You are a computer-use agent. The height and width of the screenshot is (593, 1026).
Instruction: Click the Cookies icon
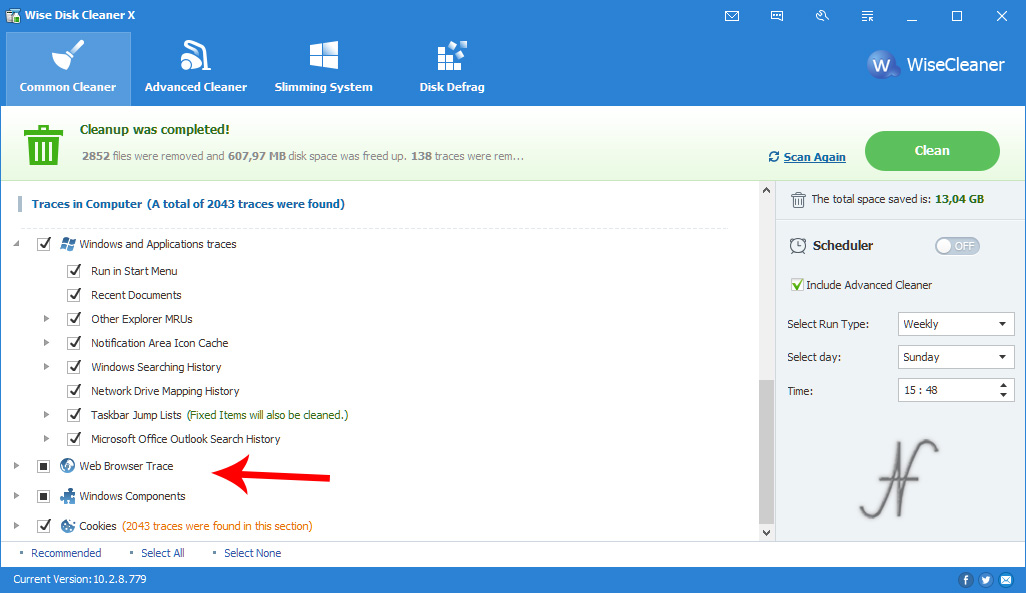tap(67, 526)
